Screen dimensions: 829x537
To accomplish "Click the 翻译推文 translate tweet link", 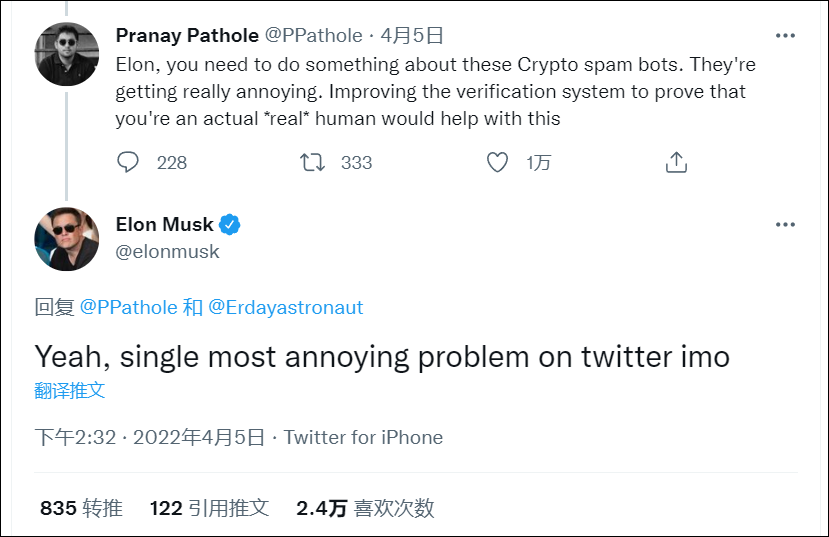I will click(70, 391).
